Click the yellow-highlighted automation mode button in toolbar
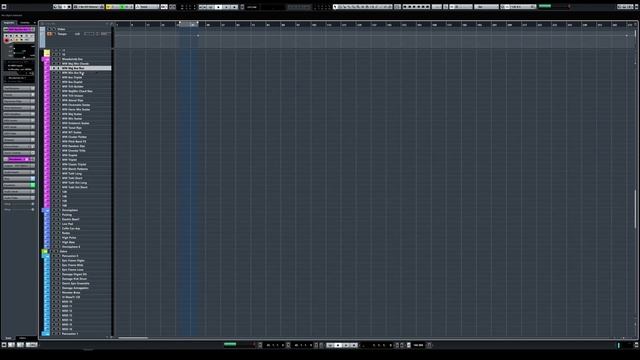Screen dimensions: 640x360 109,7
